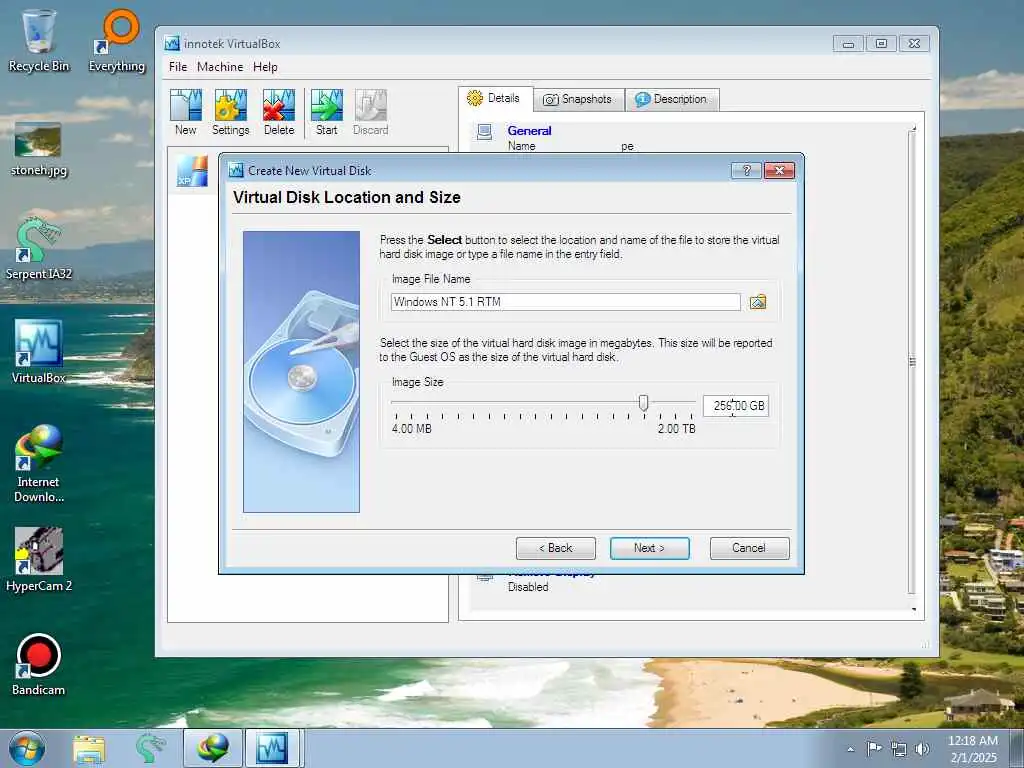Image resolution: width=1024 pixels, height=768 pixels.
Task: Click the volume speaker tray icon
Action: pyautogui.click(x=922, y=749)
